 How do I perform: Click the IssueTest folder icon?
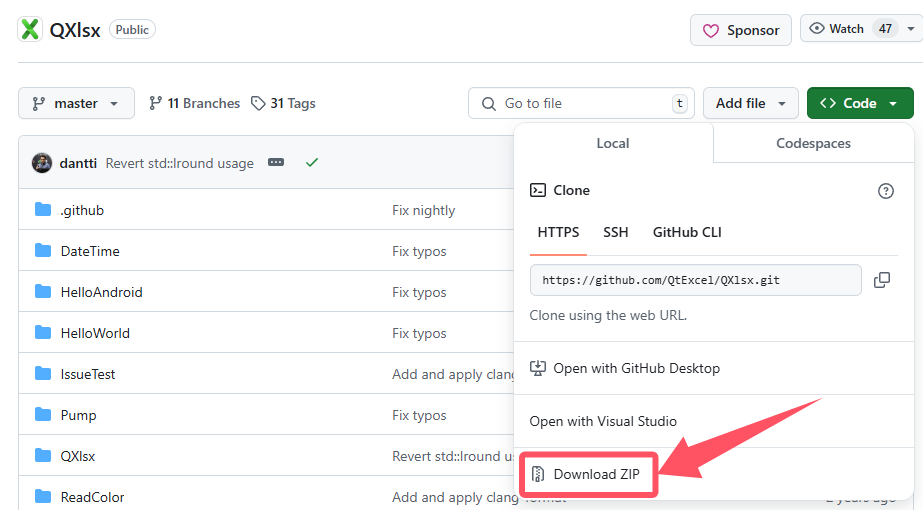tap(43, 373)
